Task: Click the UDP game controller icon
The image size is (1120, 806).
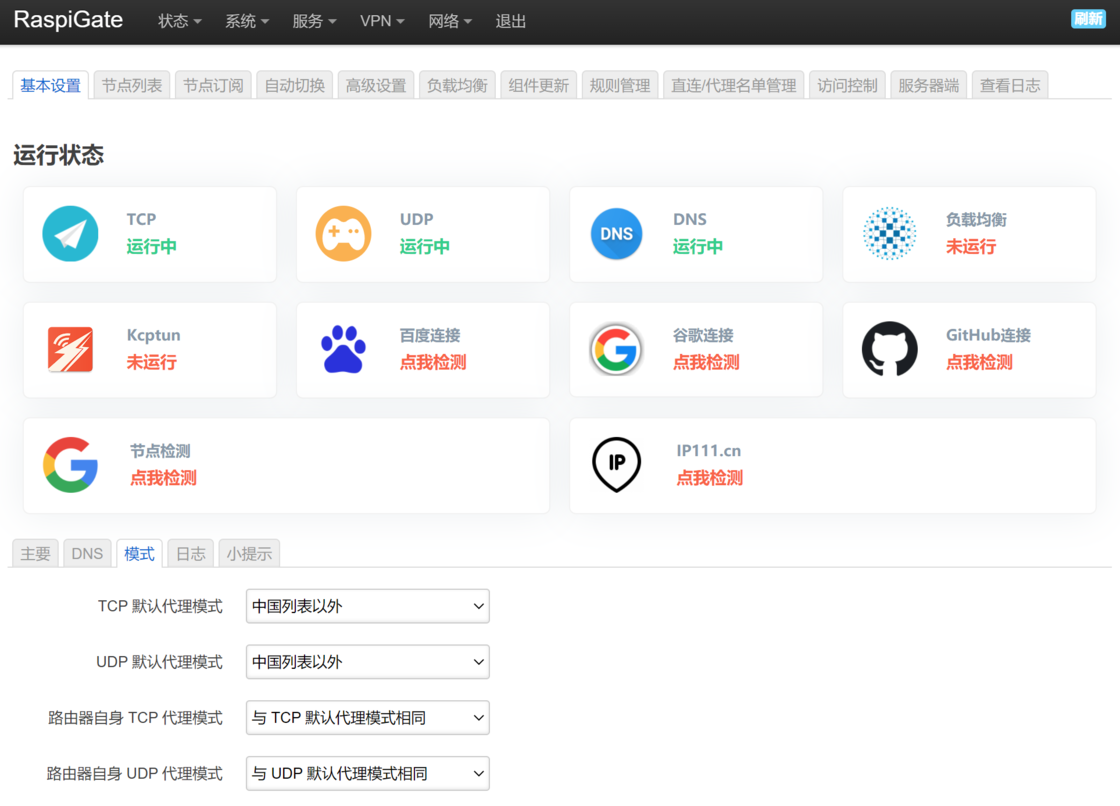Action: click(x=343, y=234)
